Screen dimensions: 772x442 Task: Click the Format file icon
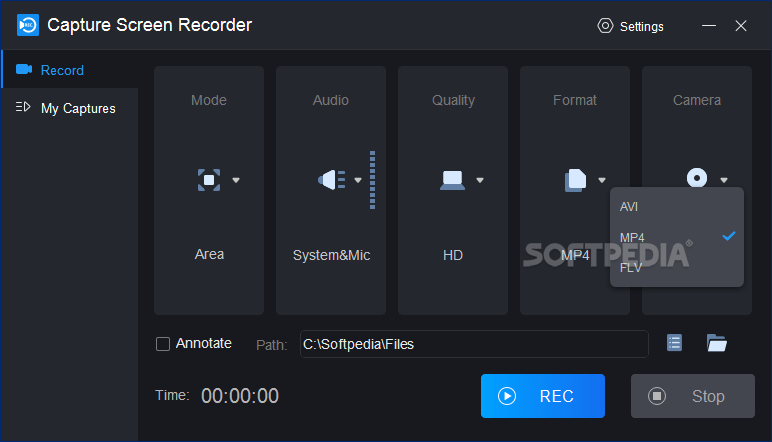pyautogui.click(x=575, y=180)
